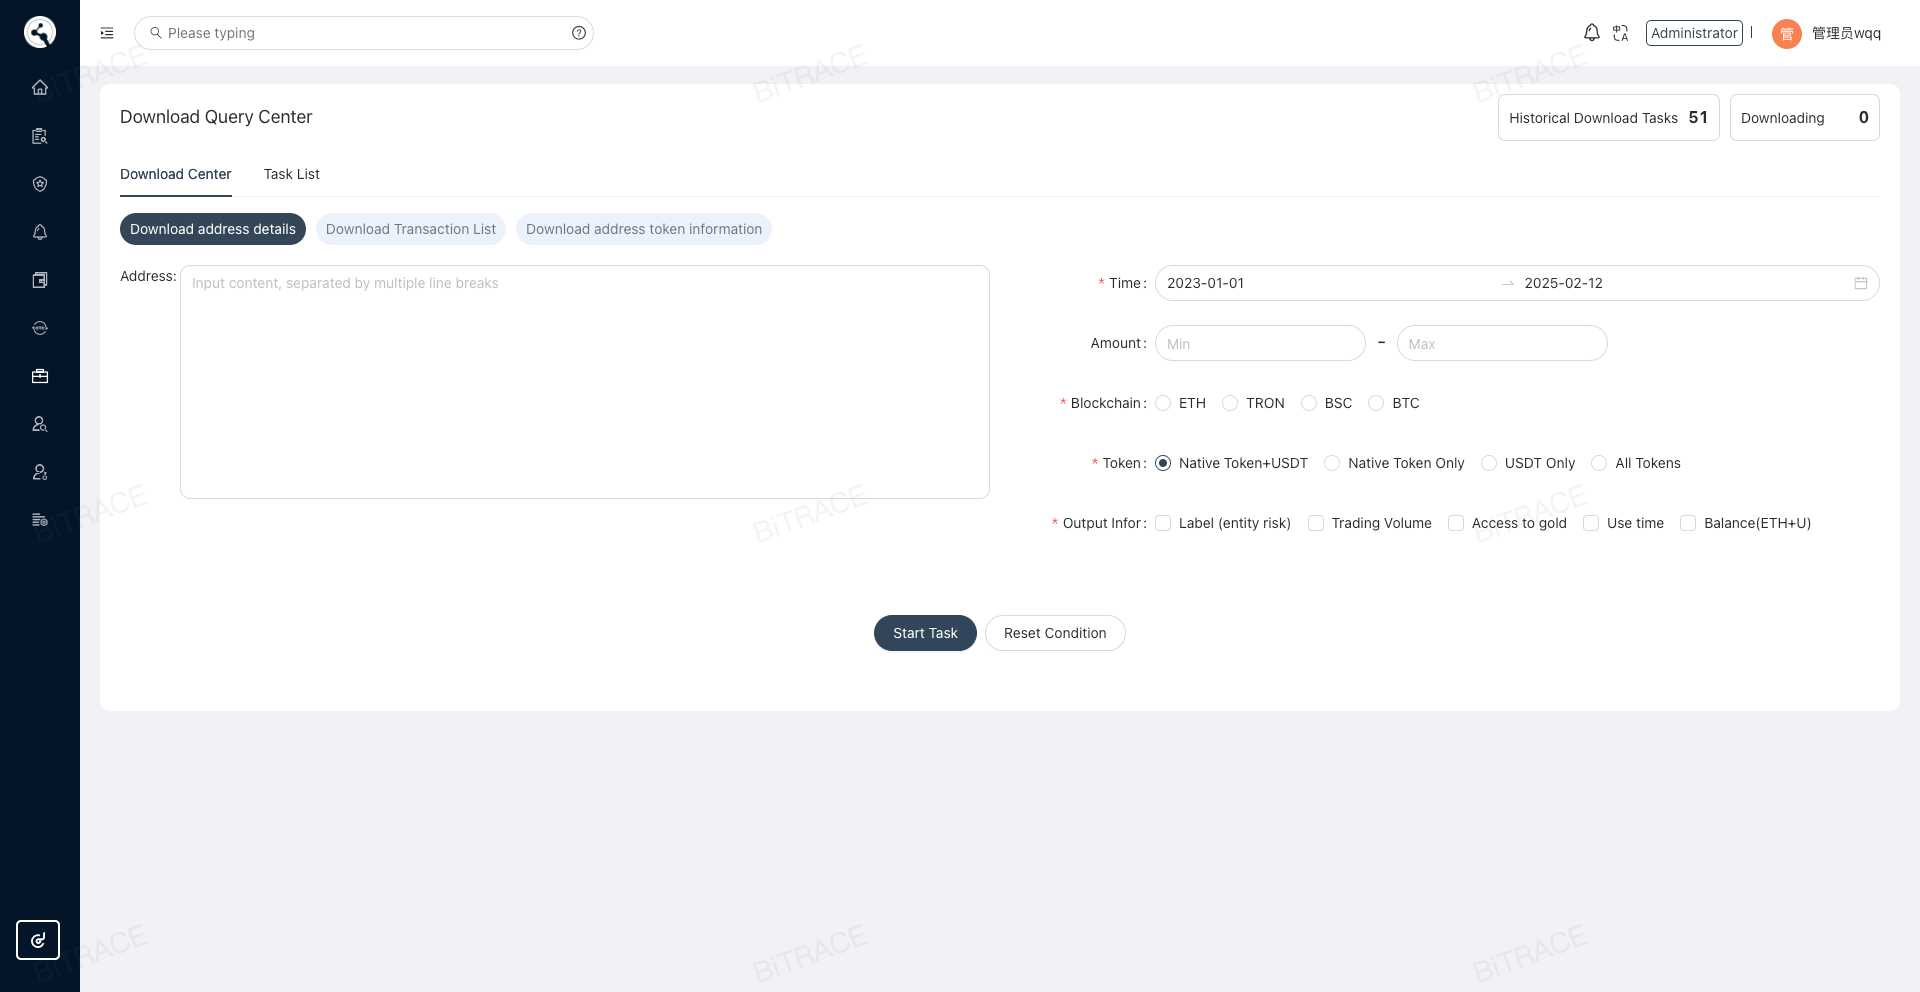Click the Amount Max input field
Viewport: 1920px width, 992px height.
pos(1502,343)
